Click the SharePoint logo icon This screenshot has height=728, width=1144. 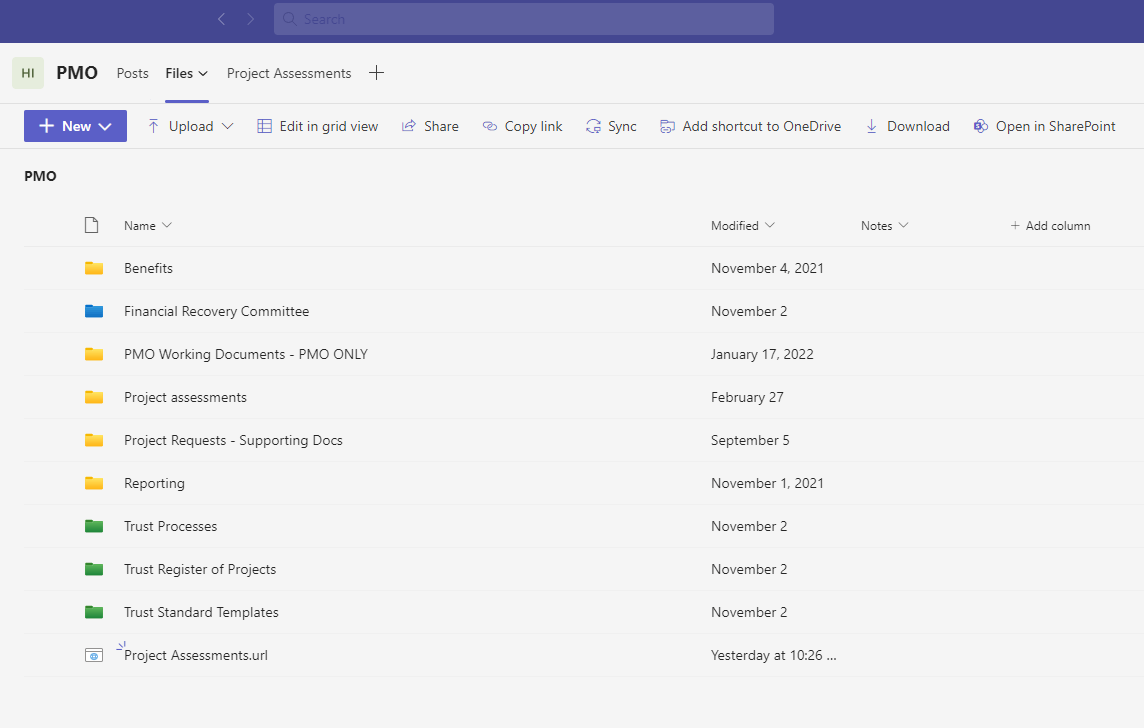pyautogui.click(x=981, y=126)
